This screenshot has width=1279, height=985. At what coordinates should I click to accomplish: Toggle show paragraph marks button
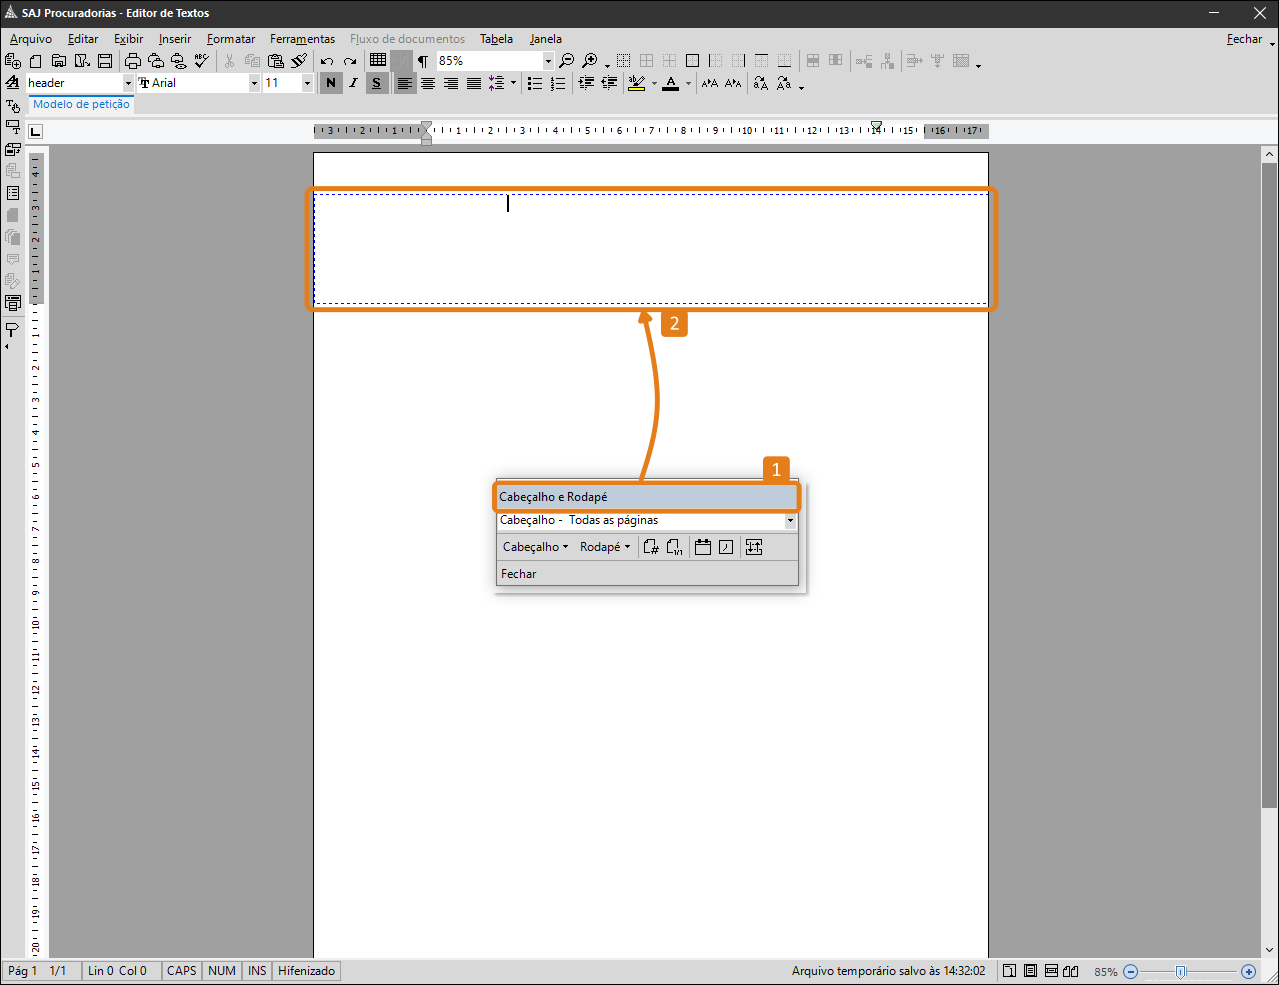point(423,61)
